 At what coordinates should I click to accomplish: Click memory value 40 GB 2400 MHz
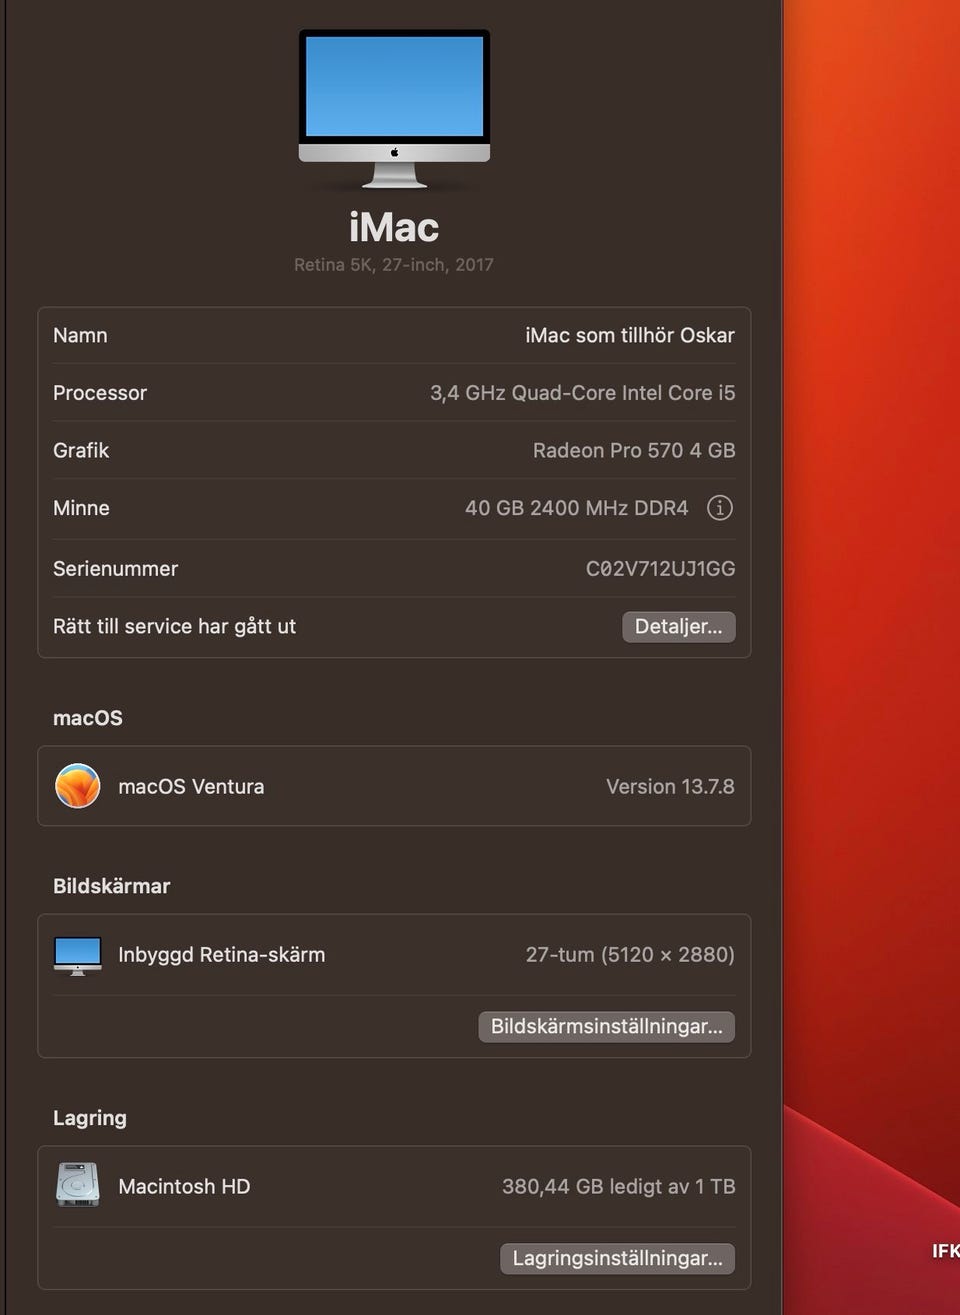coord(577,508)
